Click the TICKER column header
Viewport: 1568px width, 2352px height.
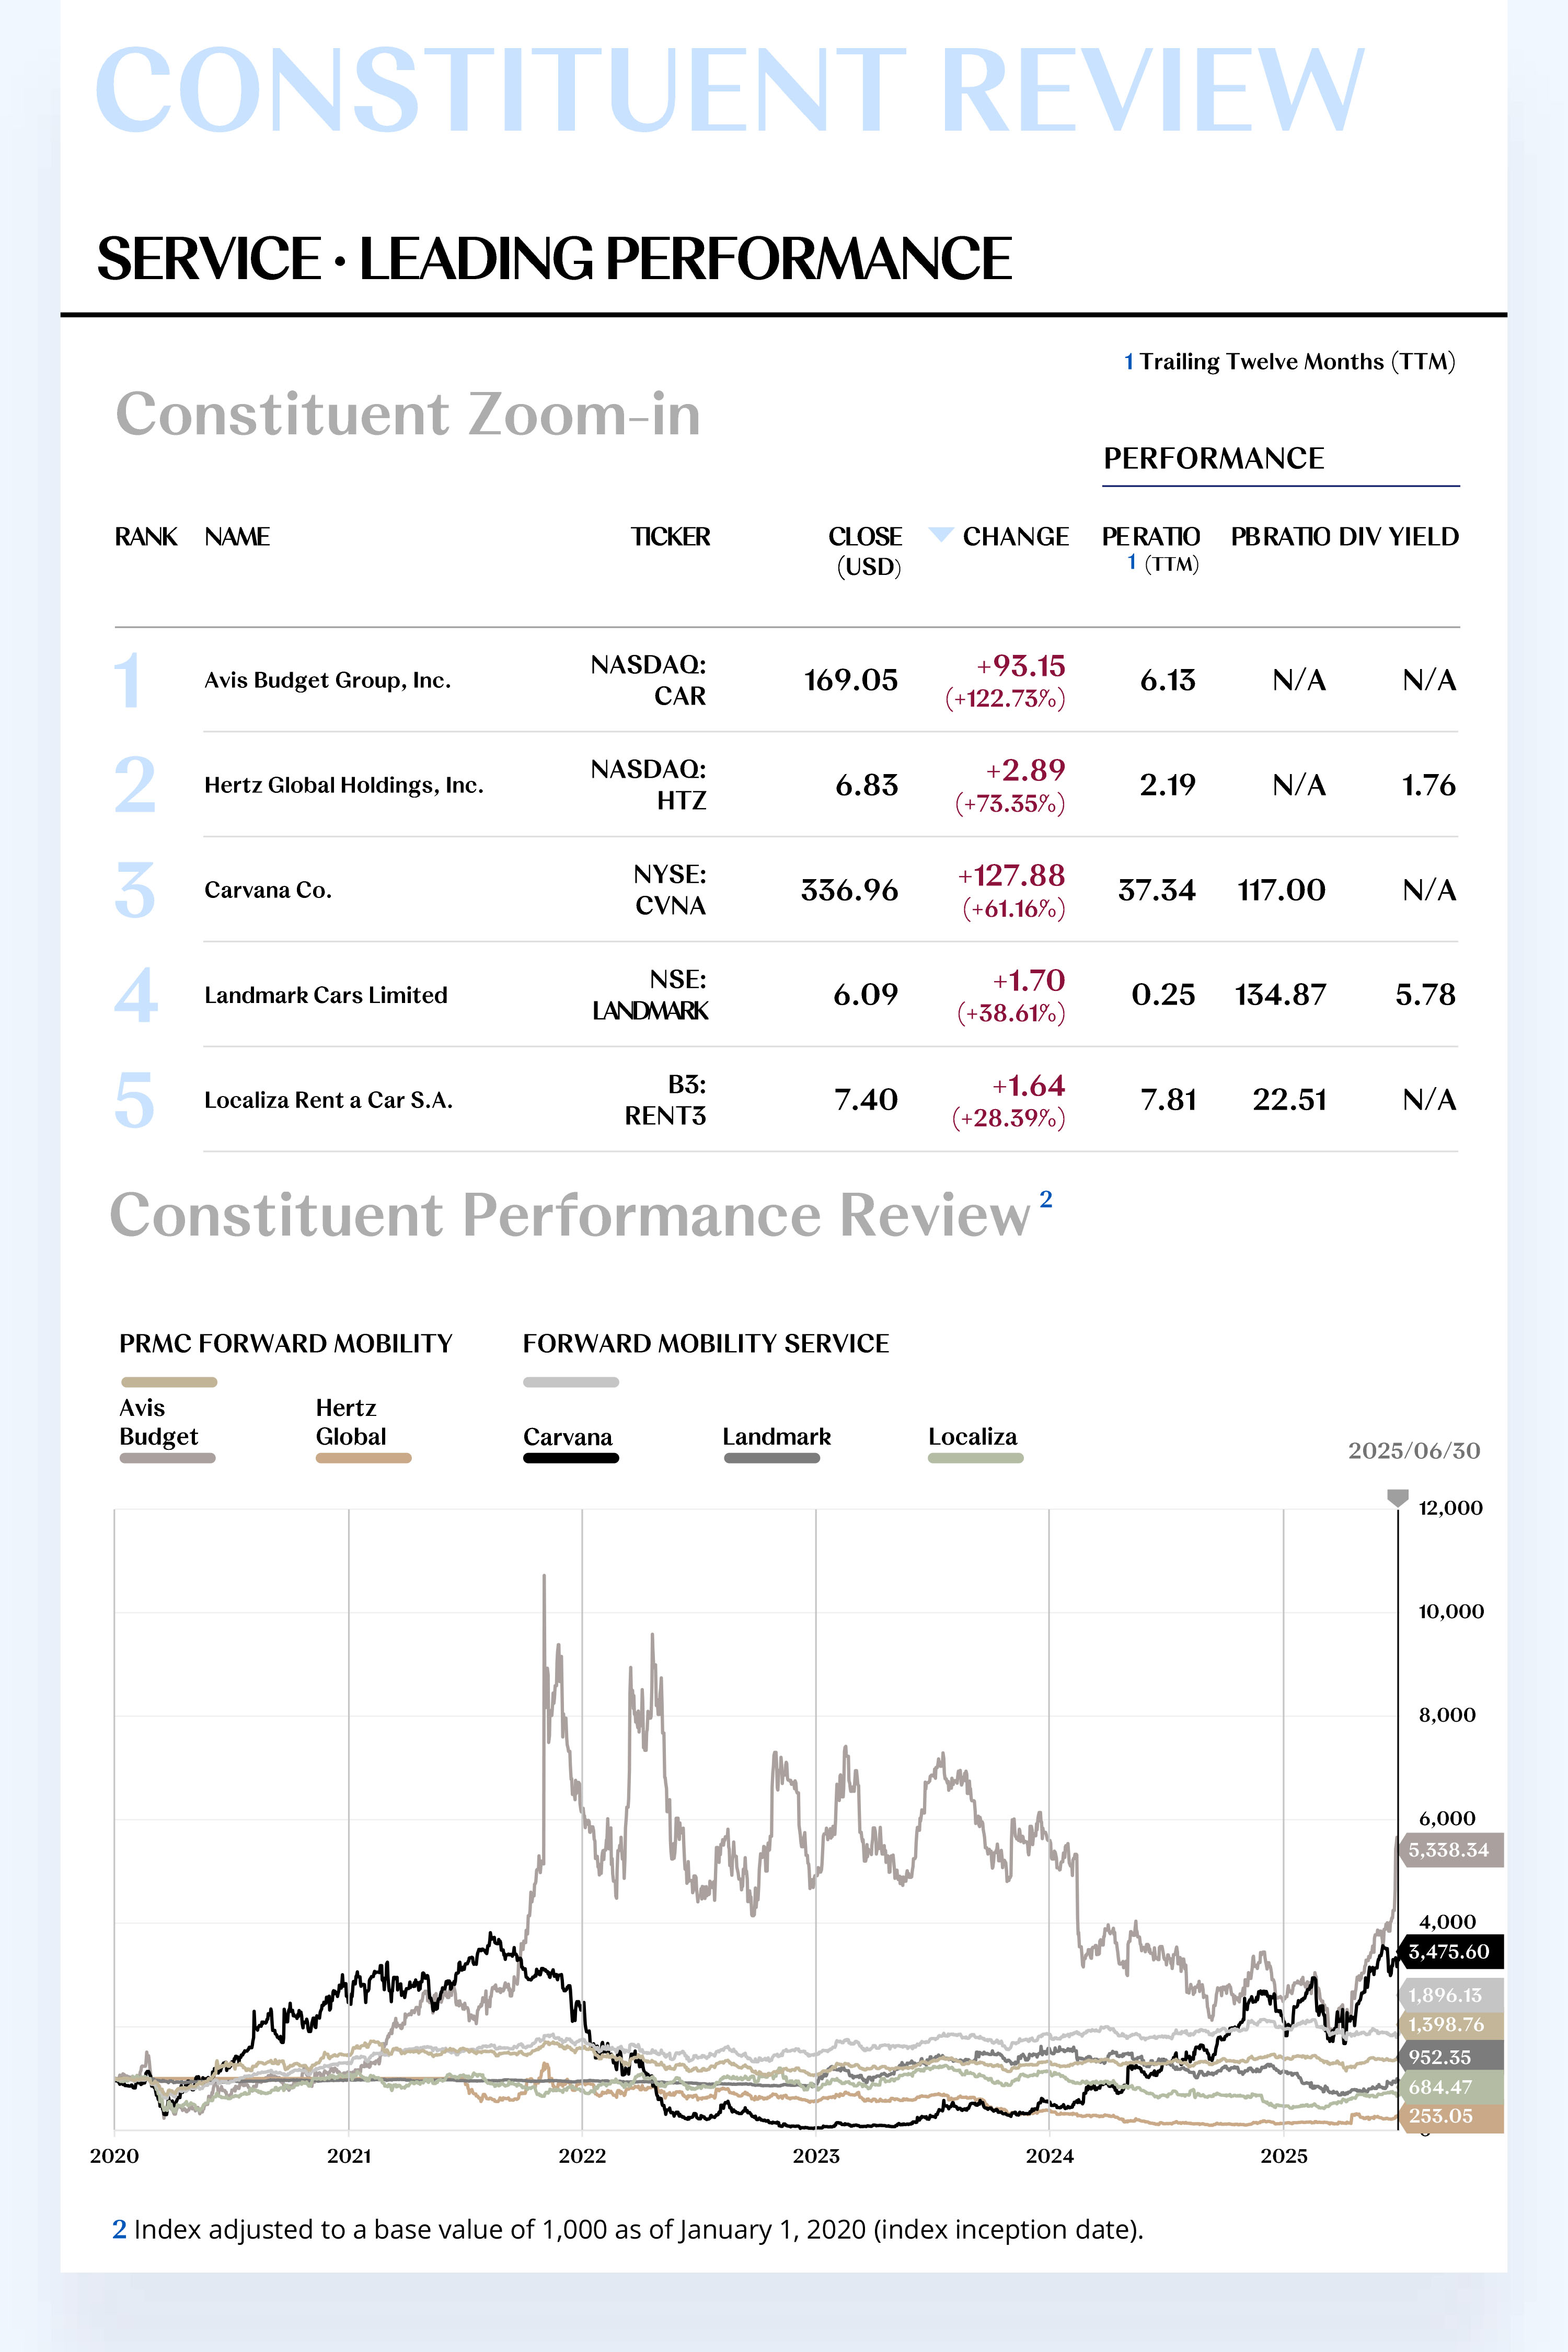pos(670,537)
